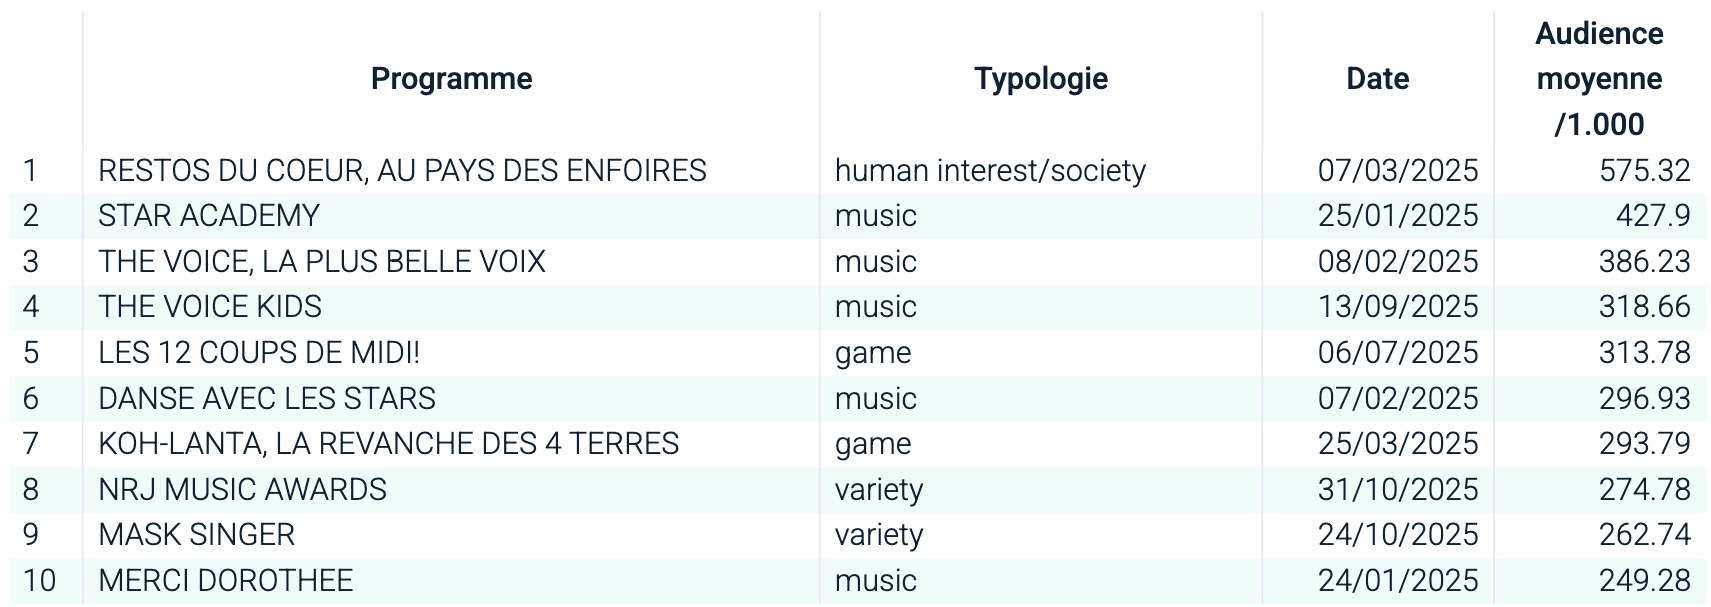Select the STAR ACADEMY programme cell
Image resolution: width=1711 pixels, height=607 pixels.
coord(209,216)
